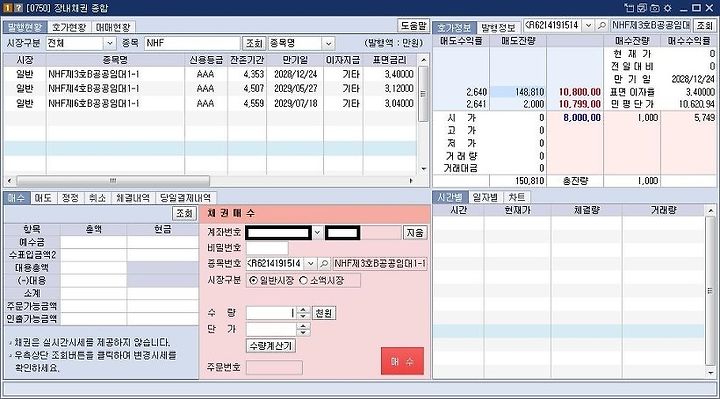Select the 매도 order tab
Image resolution: width=720 pixels, height=399 pixels.
coord(43,198)
